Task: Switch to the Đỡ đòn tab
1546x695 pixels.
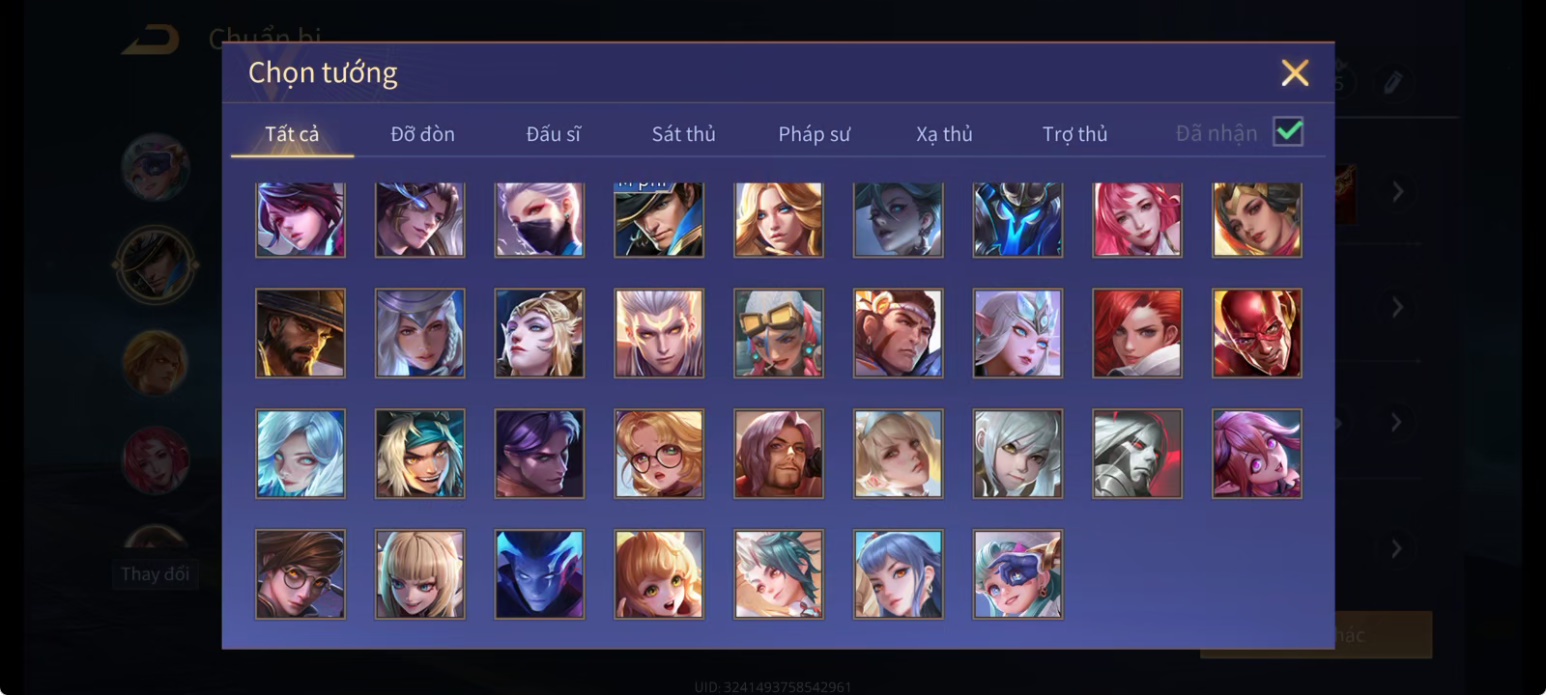Action: 423,134
